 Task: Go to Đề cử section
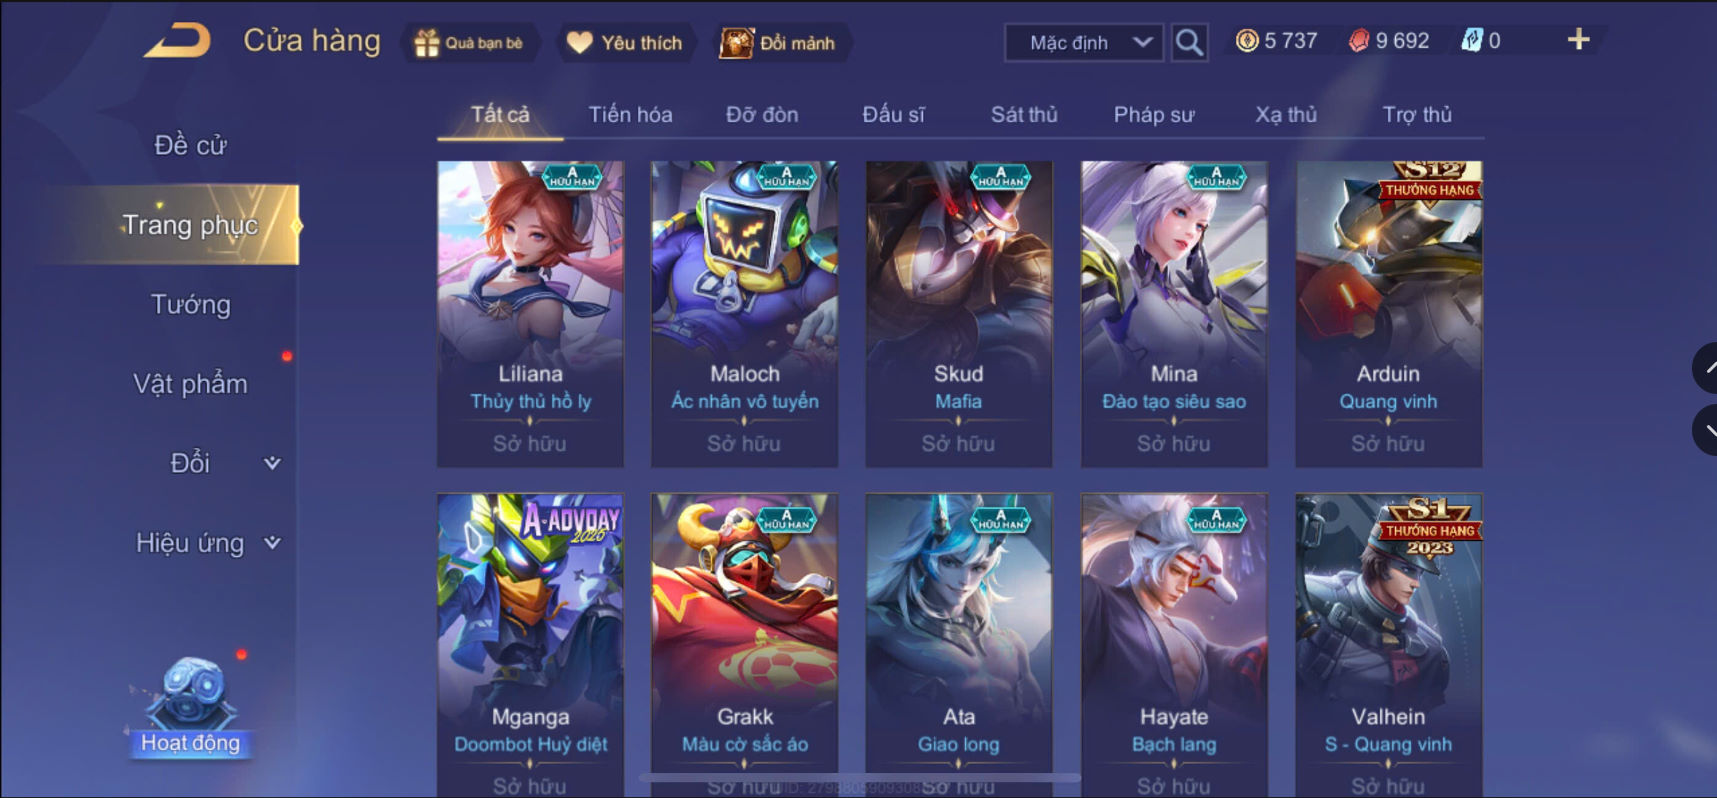pos(190,145)
